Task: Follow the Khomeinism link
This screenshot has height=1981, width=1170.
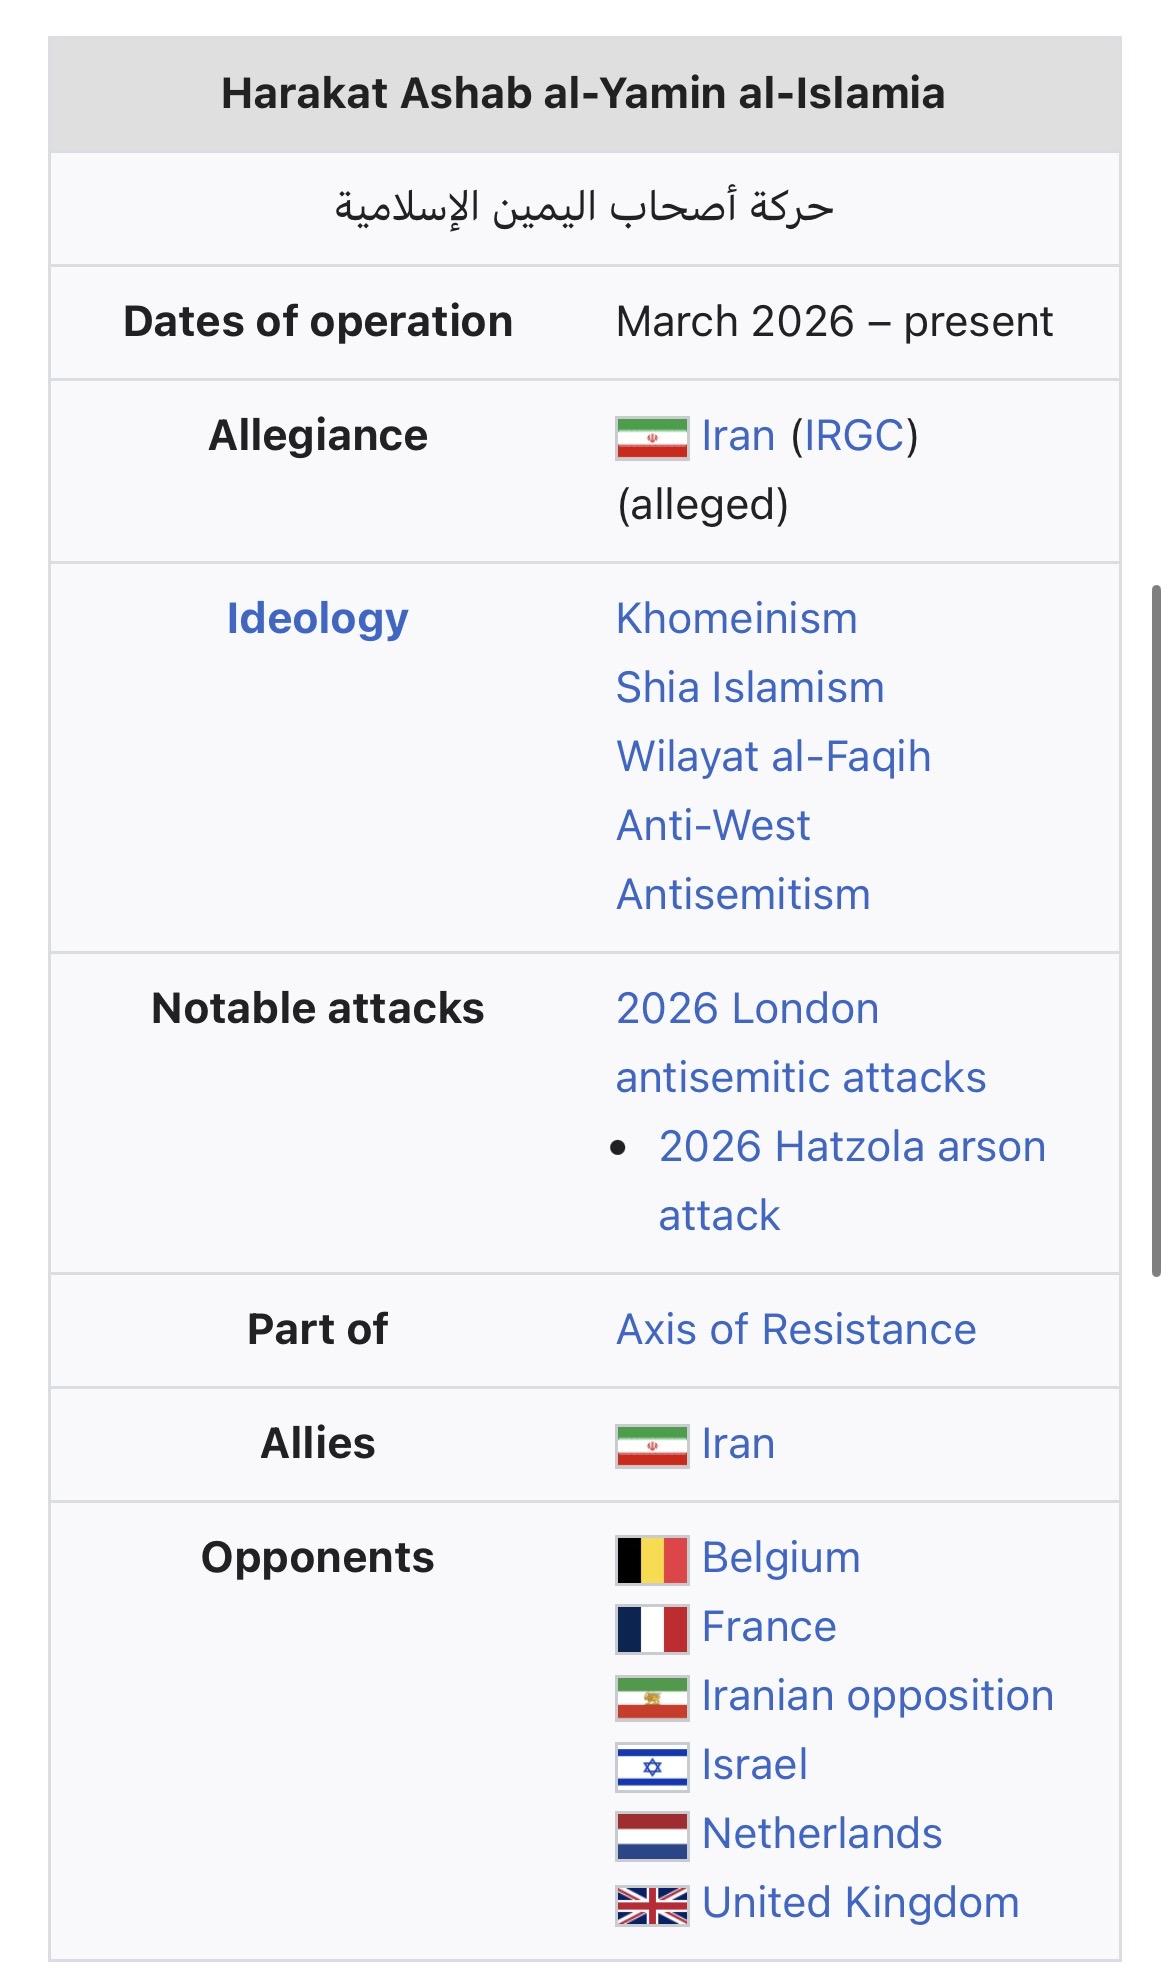Action: (736, 619)
